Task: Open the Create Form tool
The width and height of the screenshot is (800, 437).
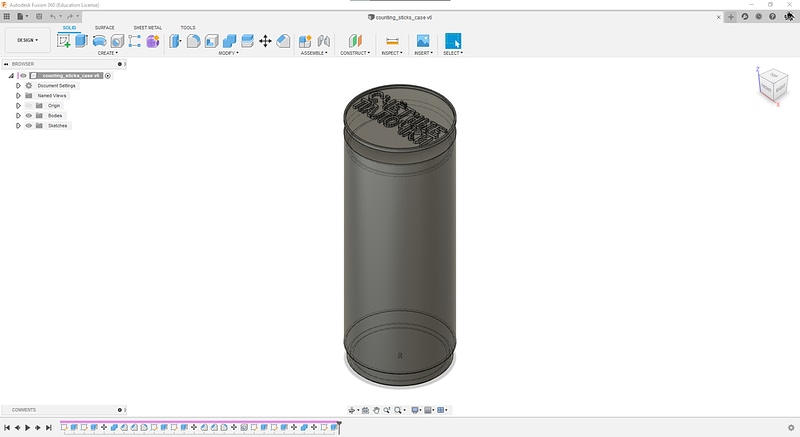Action: tap(153, 41)
